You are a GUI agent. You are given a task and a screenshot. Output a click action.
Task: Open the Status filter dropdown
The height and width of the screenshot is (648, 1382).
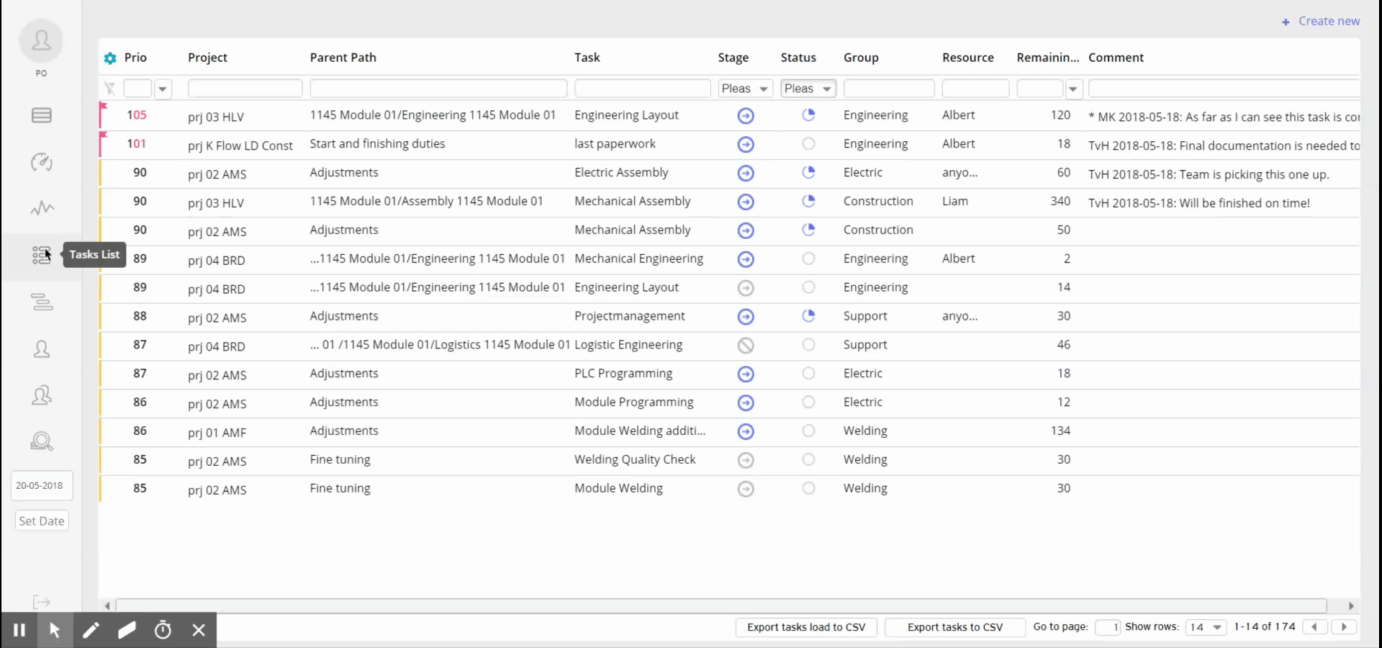click(x=807, y=88)
